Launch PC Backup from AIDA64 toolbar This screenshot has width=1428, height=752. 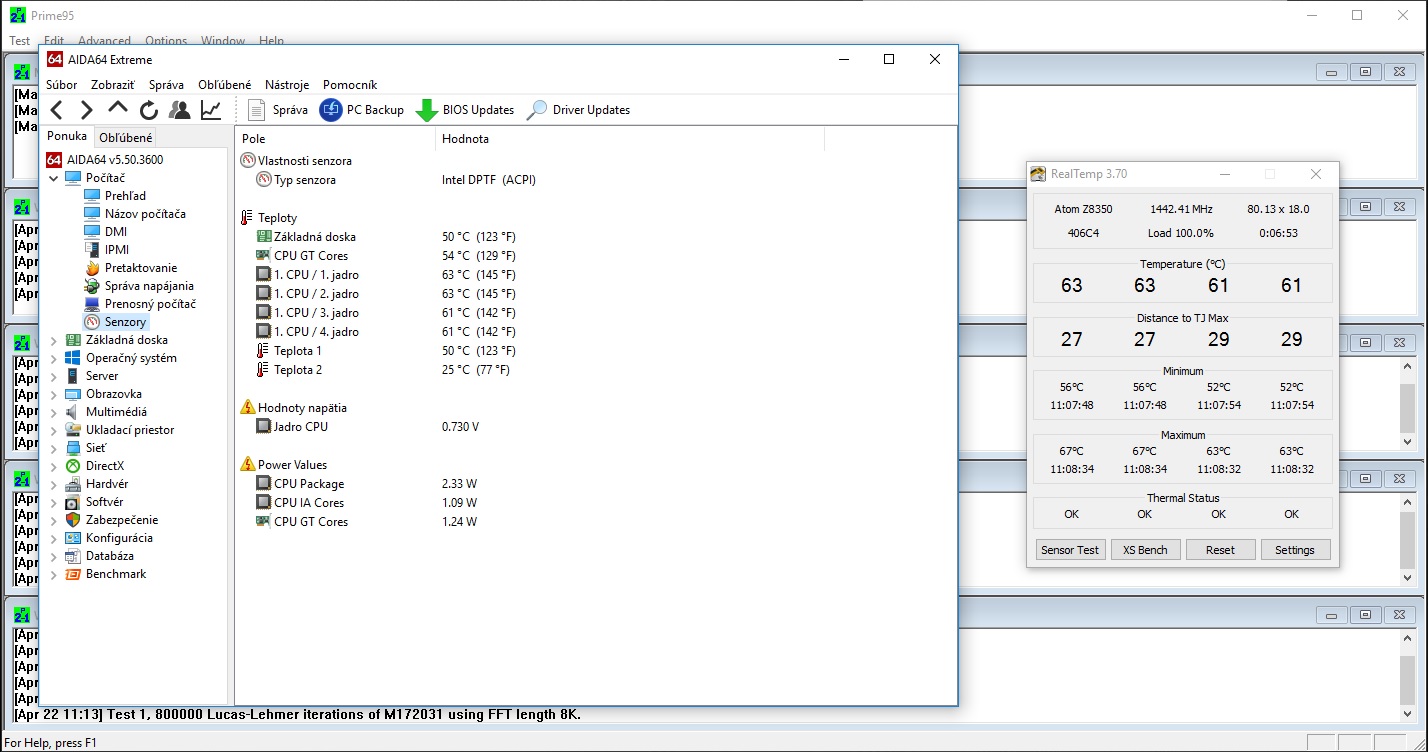(x=362, y=110)
